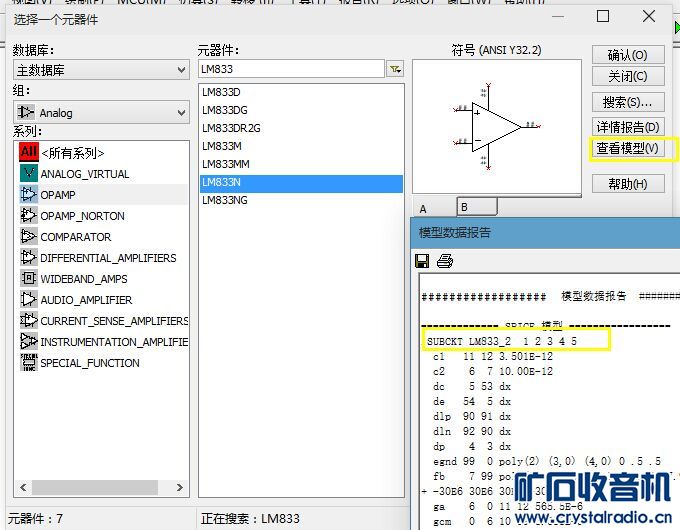Click the AUDIO_AMPLIFIER series icon
Viewport: 680px width, 530px height.
point(29,300)
